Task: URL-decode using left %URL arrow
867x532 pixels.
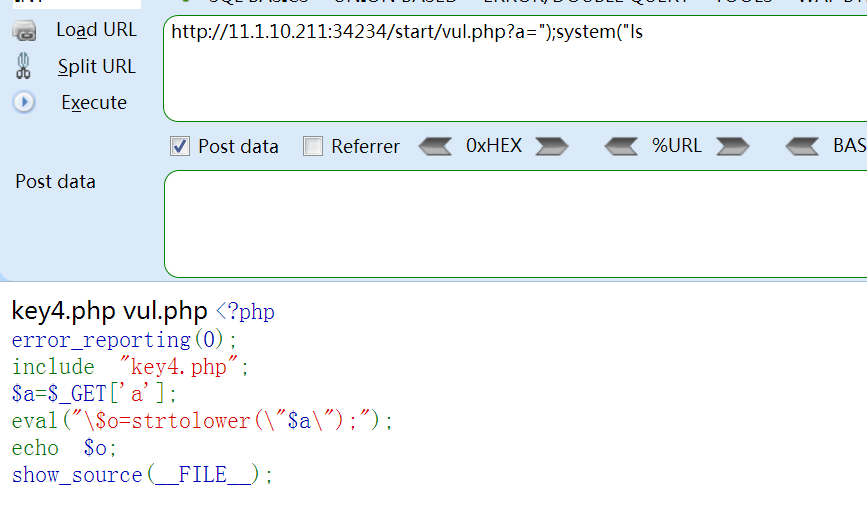Action: pyautogui.click(x=621, y=147)
